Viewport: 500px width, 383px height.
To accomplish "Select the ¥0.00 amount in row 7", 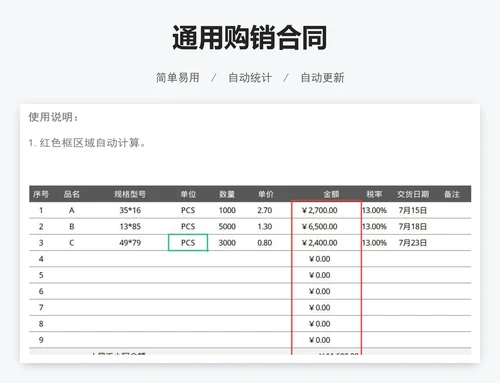I will (319, 308).
